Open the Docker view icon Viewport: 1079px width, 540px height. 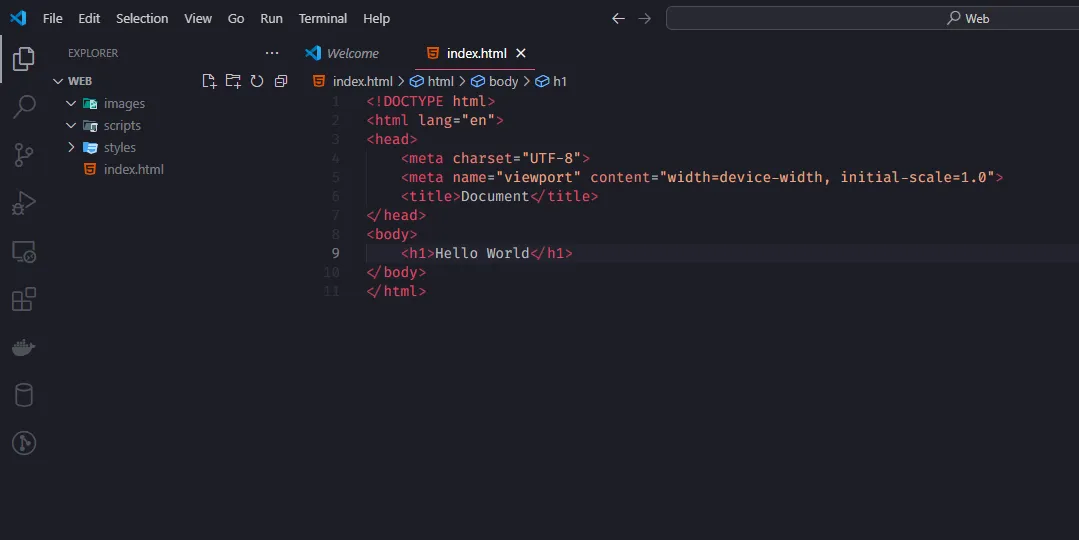point(24,347)
